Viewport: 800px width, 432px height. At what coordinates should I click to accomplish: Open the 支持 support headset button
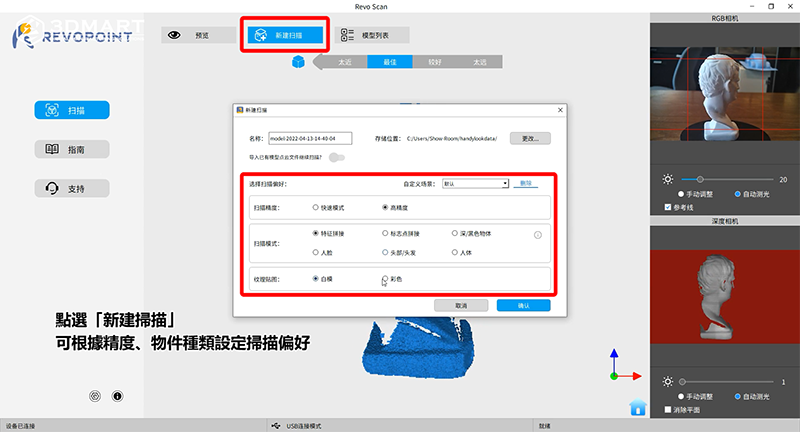(71, 188)
